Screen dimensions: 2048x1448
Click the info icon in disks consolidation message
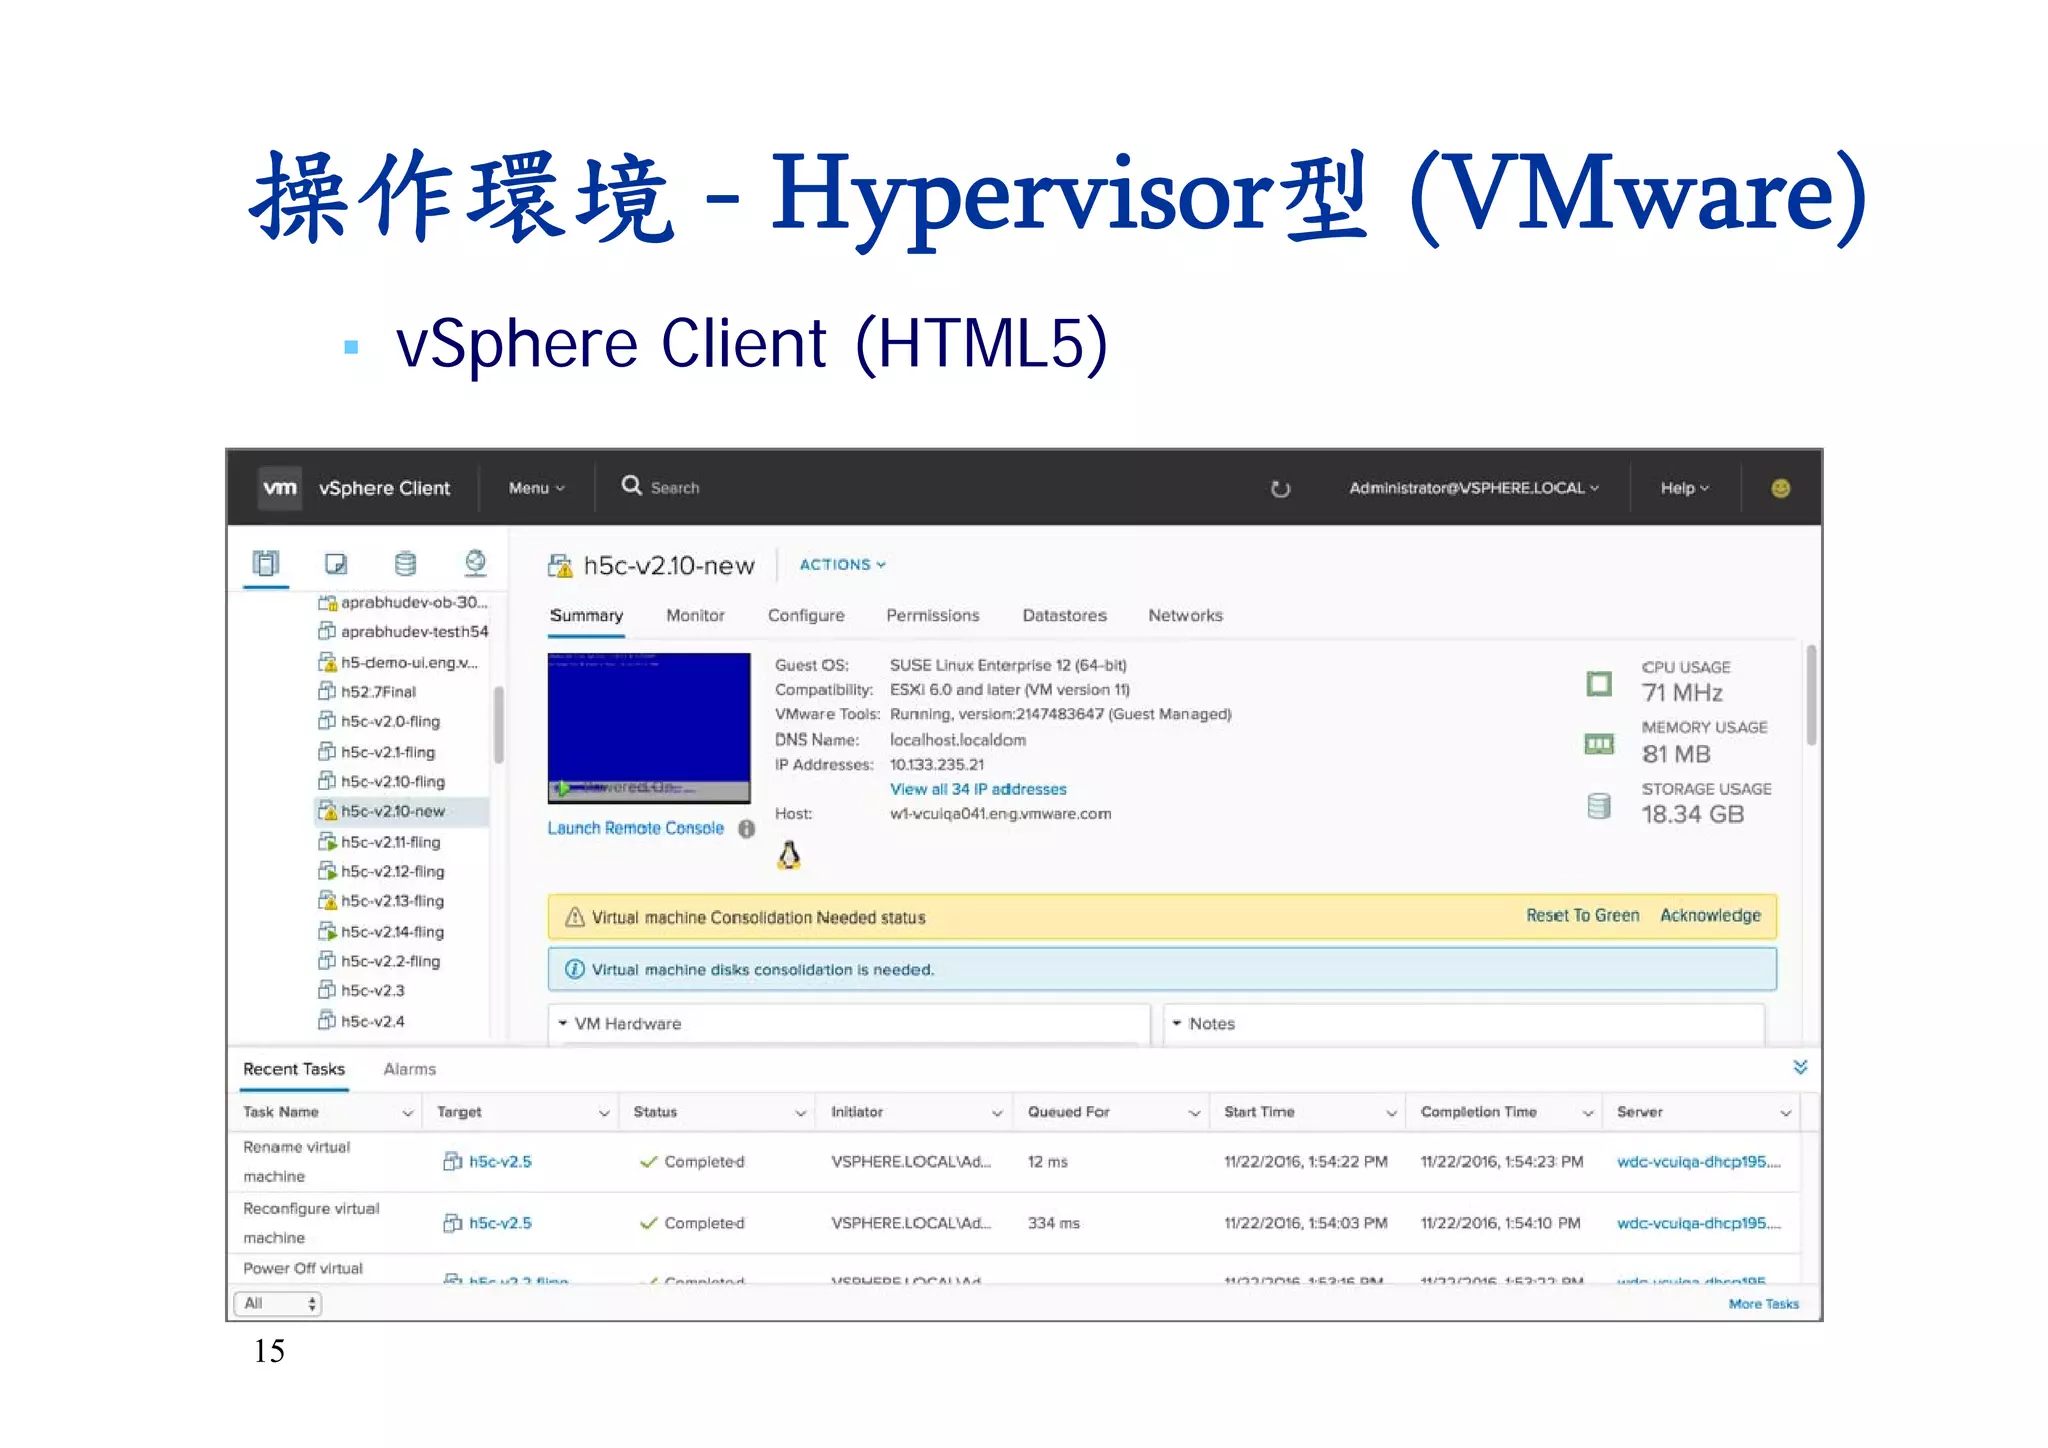pyautogui.click(x=575, y=969)
